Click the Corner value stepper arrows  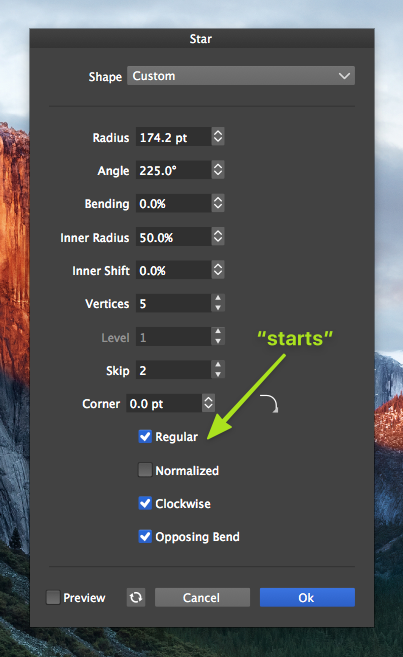(208, 403)
